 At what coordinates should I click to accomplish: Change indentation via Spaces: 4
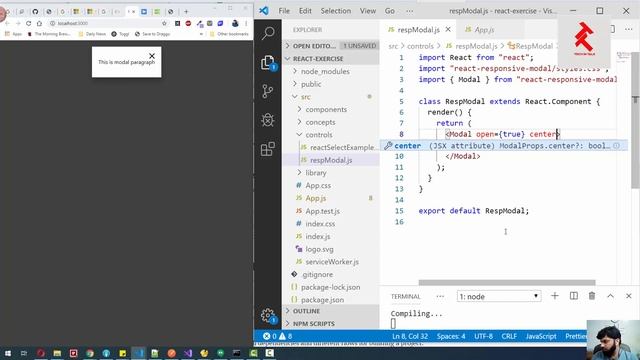coord(451,336)
